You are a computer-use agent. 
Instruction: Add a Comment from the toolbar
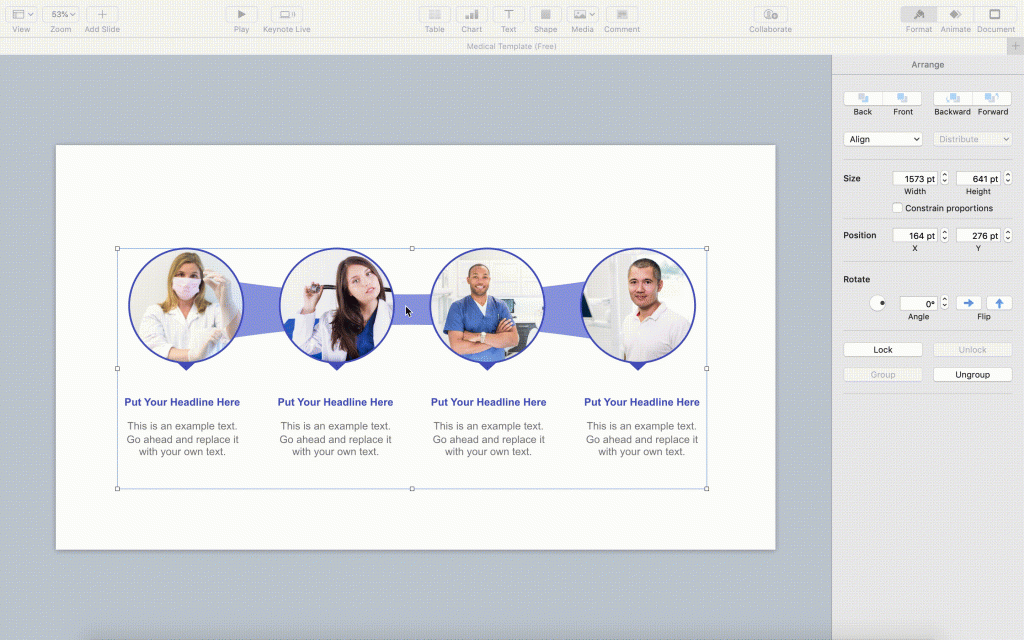pyautogui.click(x=621, y=15)
